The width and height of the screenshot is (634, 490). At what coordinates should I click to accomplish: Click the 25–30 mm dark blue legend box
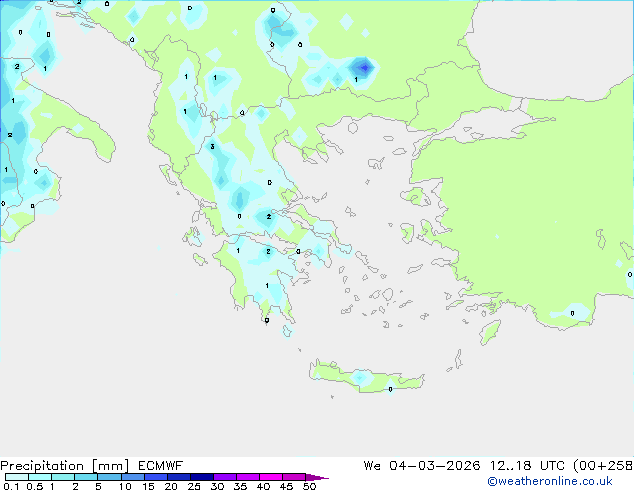(x=202, y=477)
